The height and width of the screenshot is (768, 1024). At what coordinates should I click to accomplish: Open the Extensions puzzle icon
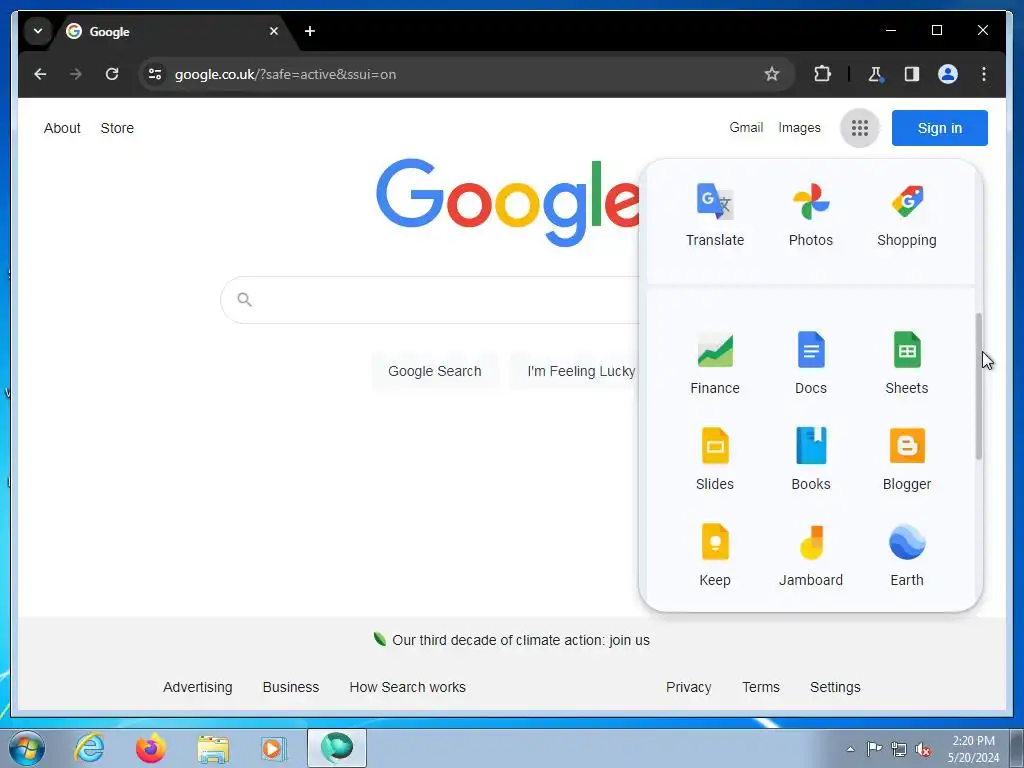pyautogui.click(x=822, y=74)
